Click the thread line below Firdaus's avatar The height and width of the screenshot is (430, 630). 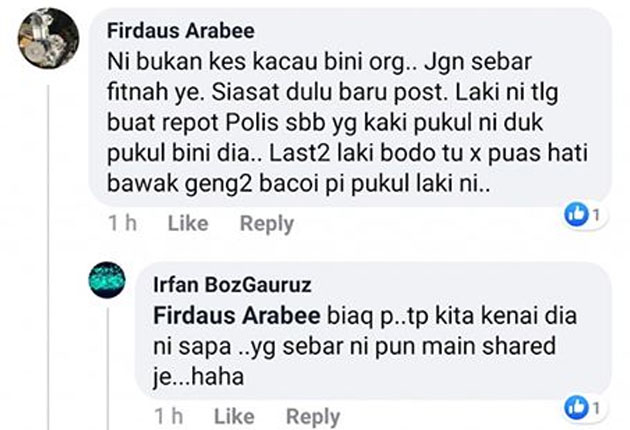(x=49, y=257)
